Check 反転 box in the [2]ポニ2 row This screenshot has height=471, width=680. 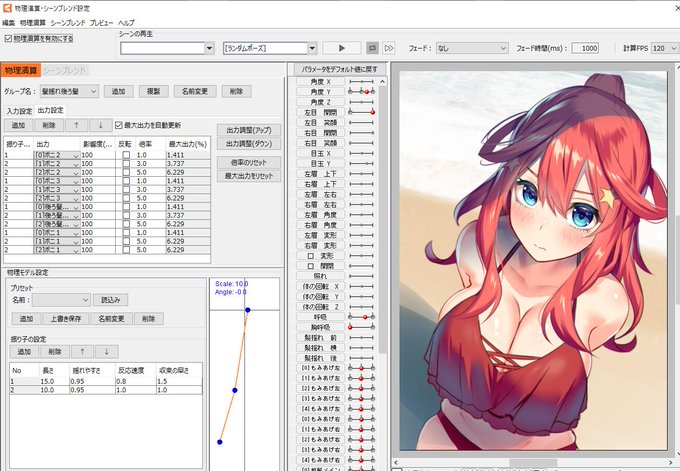click(x=126, y=172)
